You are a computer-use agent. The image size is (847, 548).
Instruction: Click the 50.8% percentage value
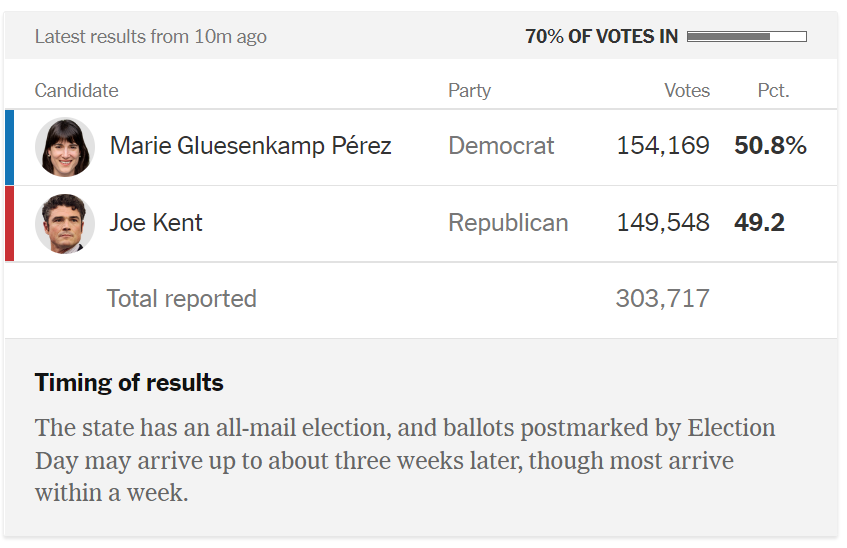point(770,146)
